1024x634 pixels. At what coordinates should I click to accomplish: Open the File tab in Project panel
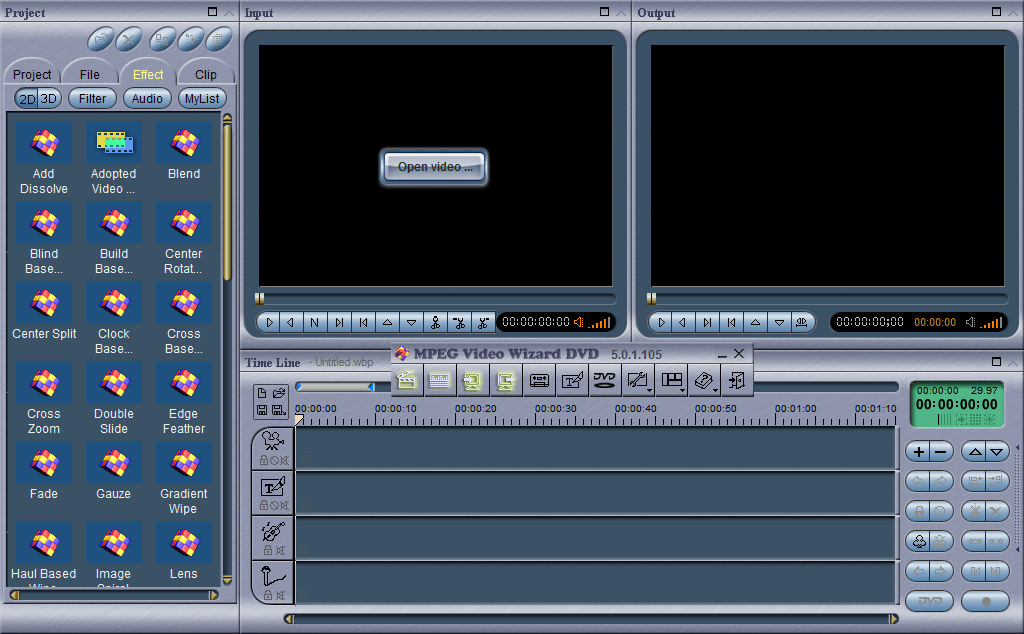tap(90, 74)
